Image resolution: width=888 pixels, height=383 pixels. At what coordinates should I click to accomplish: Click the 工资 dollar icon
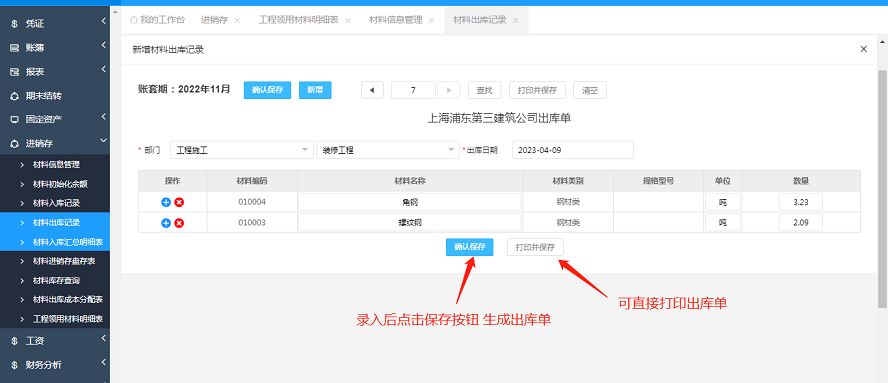[x=14, y=341]
